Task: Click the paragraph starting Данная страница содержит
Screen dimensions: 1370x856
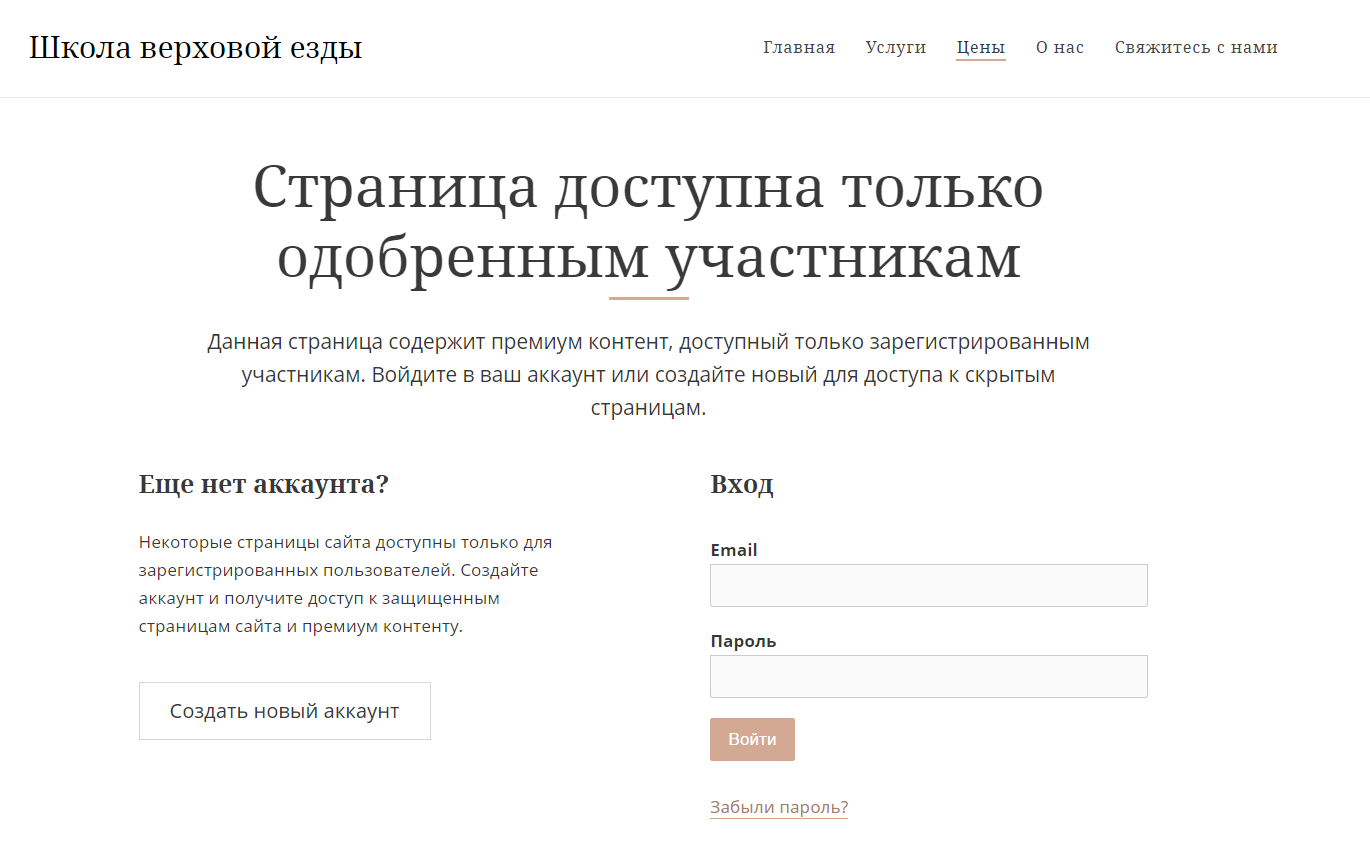Action: 648,375
